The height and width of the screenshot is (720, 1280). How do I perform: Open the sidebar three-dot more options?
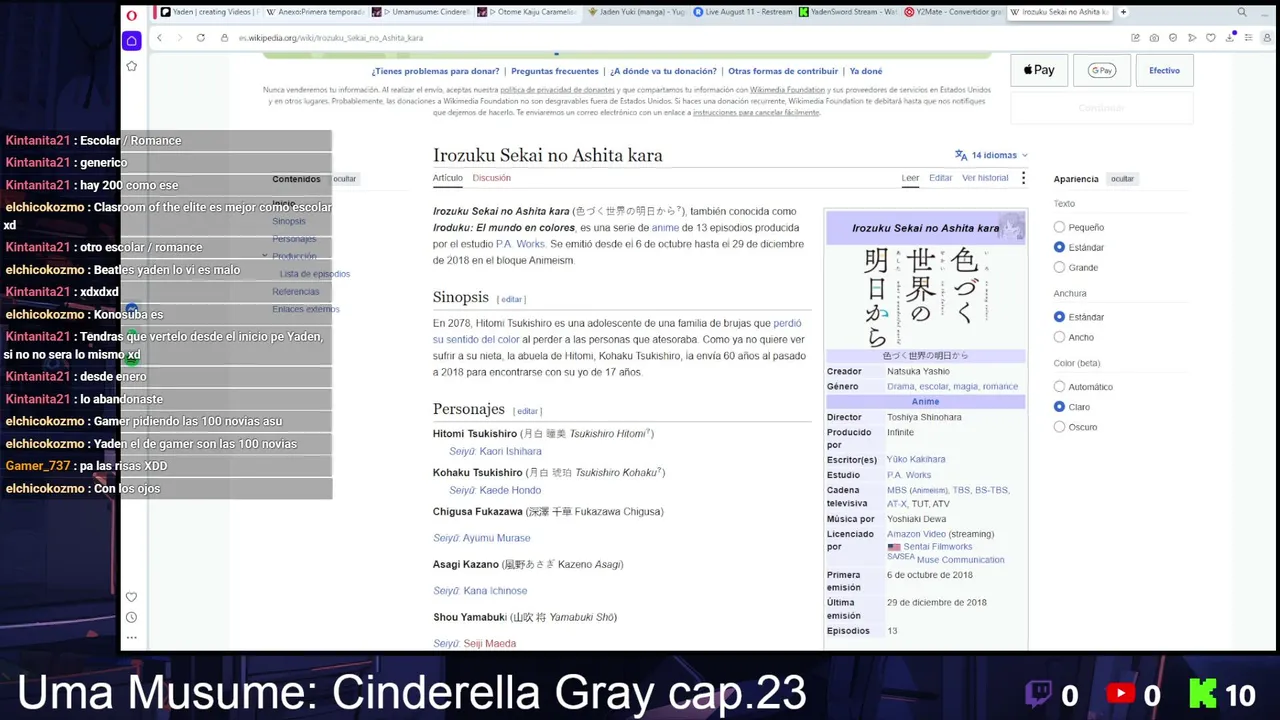click(131, 637)
